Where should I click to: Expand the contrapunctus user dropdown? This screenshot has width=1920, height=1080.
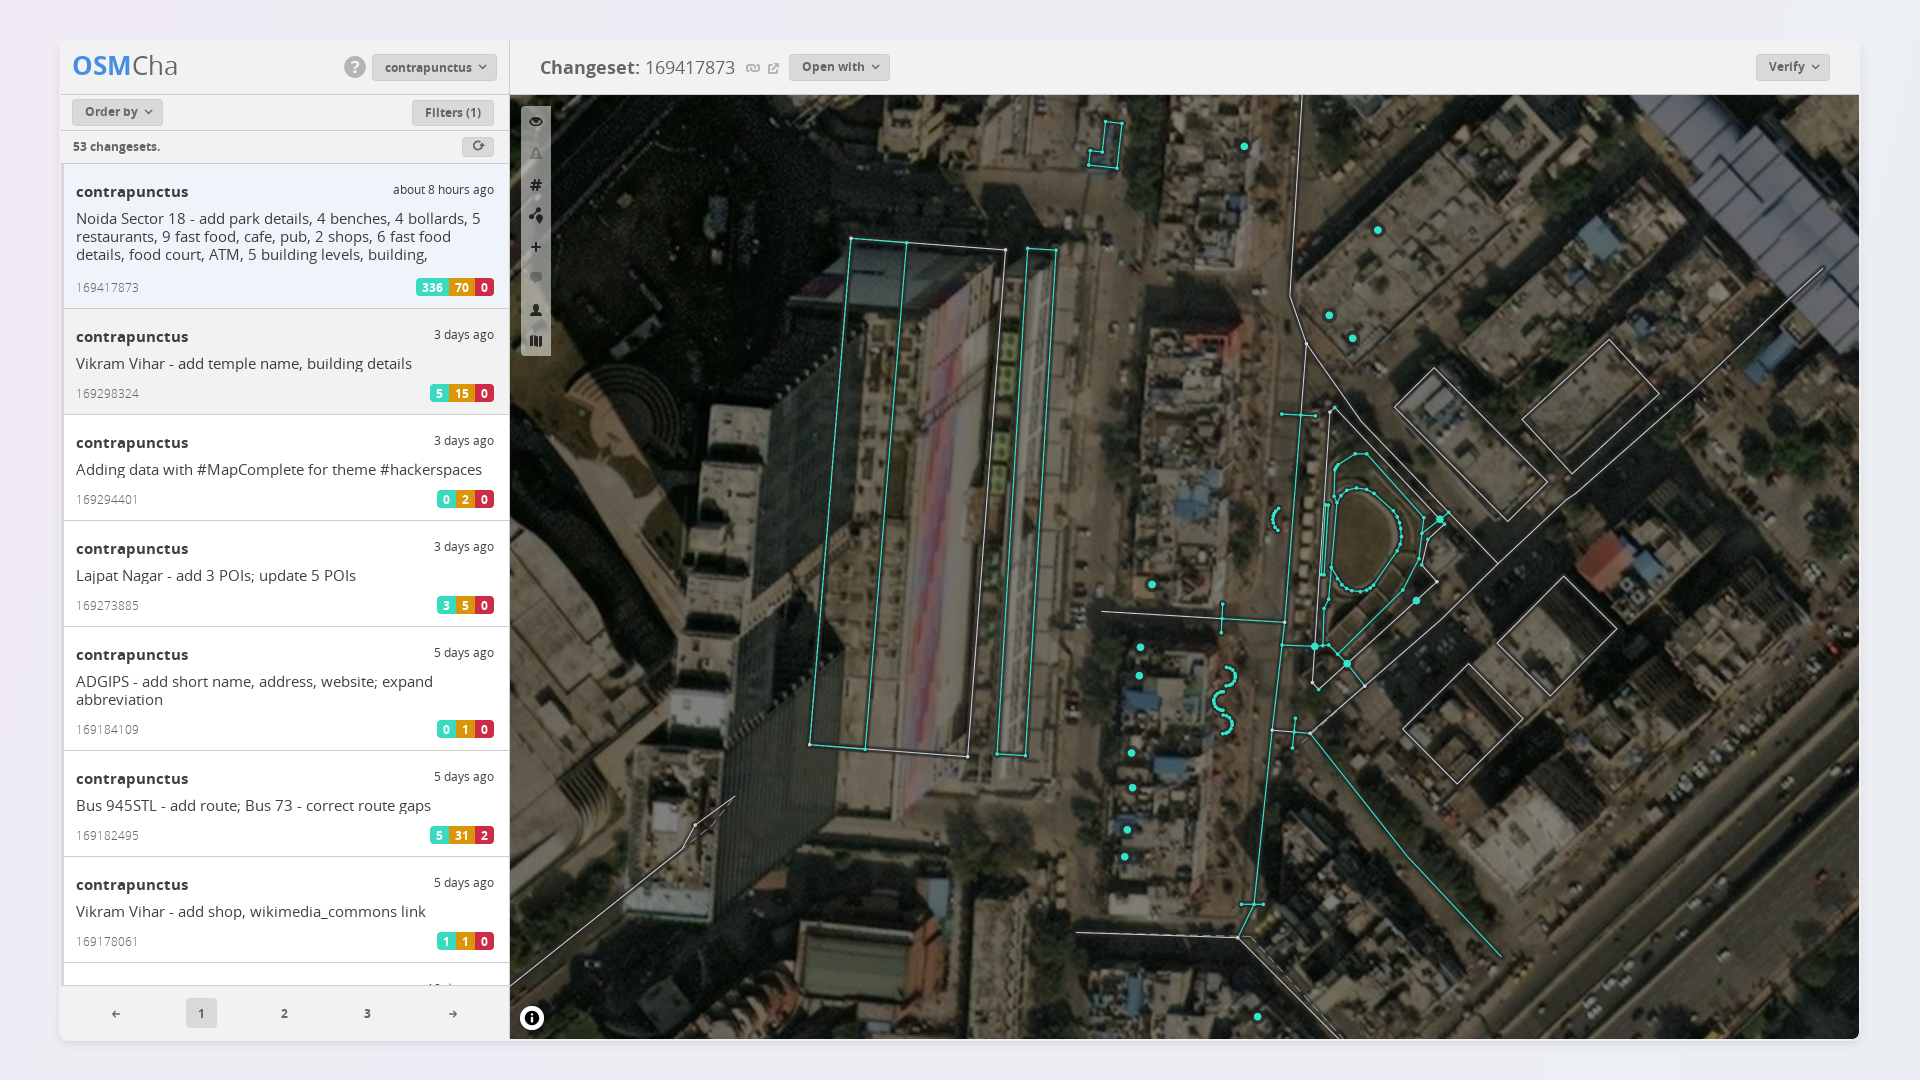click(x=434, y=67)
